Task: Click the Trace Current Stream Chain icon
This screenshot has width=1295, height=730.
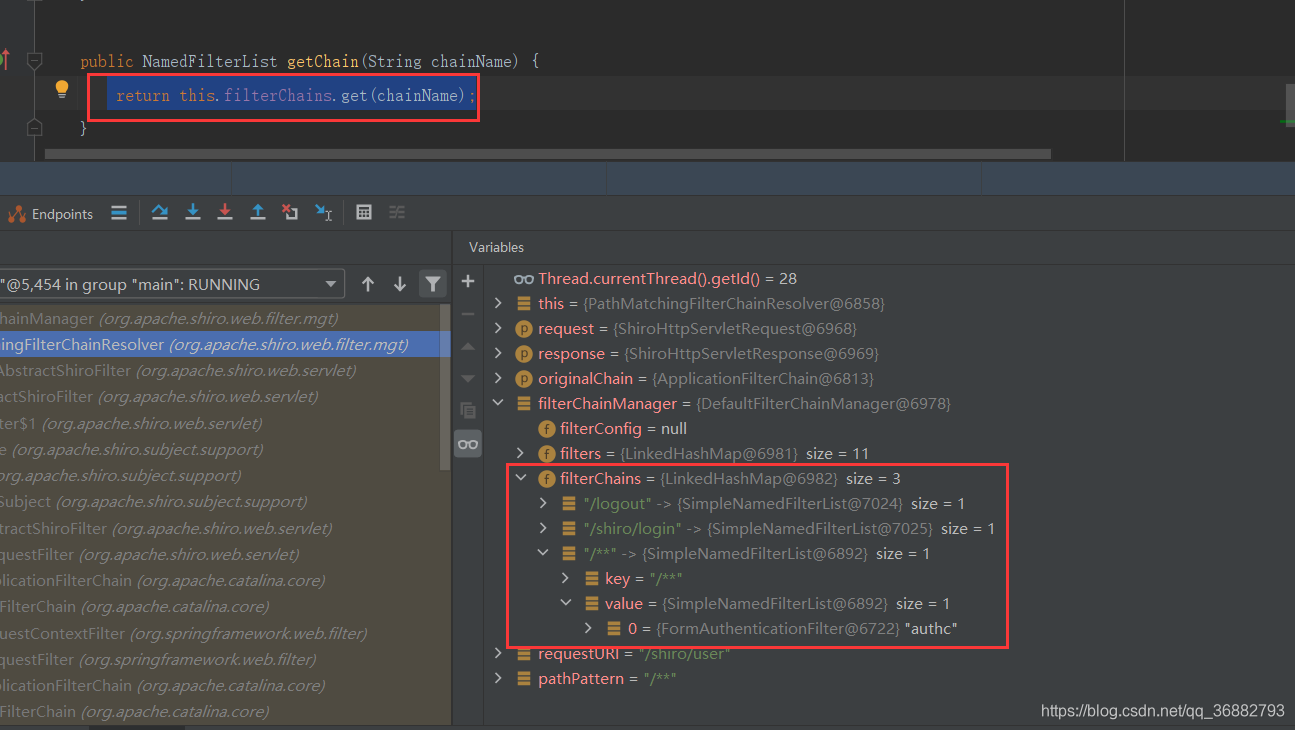Action: (397, 212)
